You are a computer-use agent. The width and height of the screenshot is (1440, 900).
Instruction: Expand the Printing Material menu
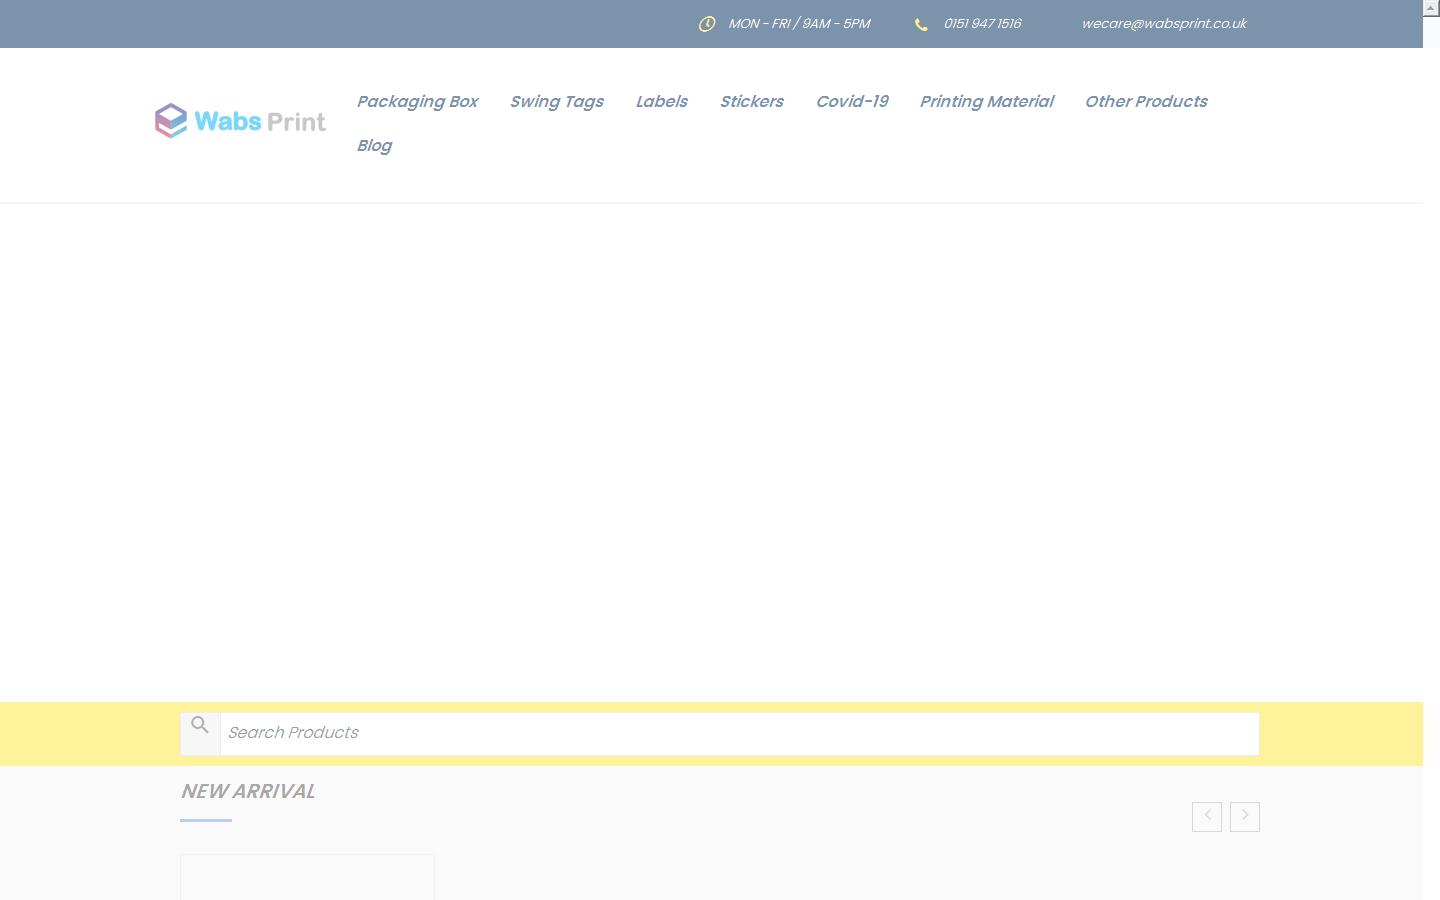click(x=986, y=101)
